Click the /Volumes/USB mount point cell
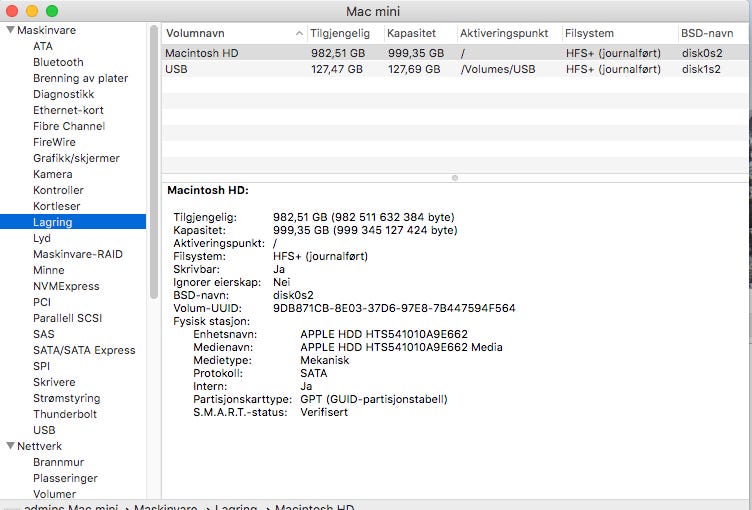752x510 pixels. (x=498, y=69)
